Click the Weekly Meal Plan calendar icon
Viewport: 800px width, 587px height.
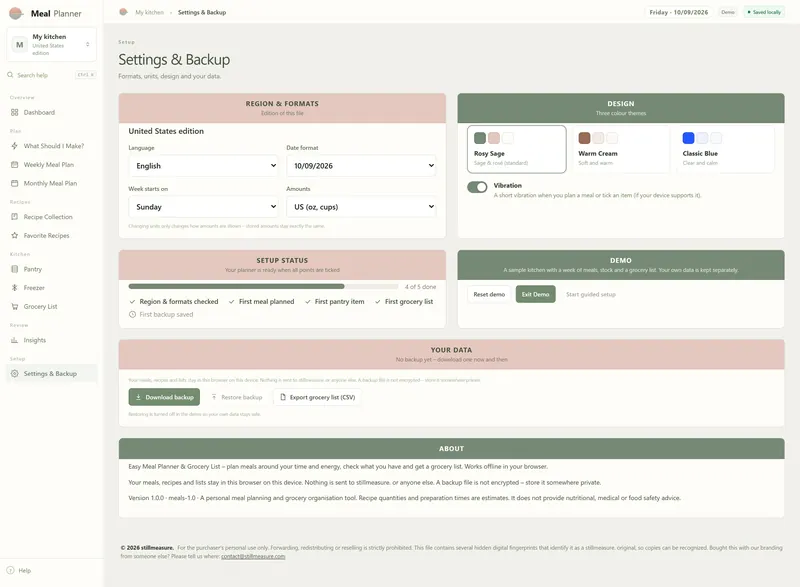(14, 165)
